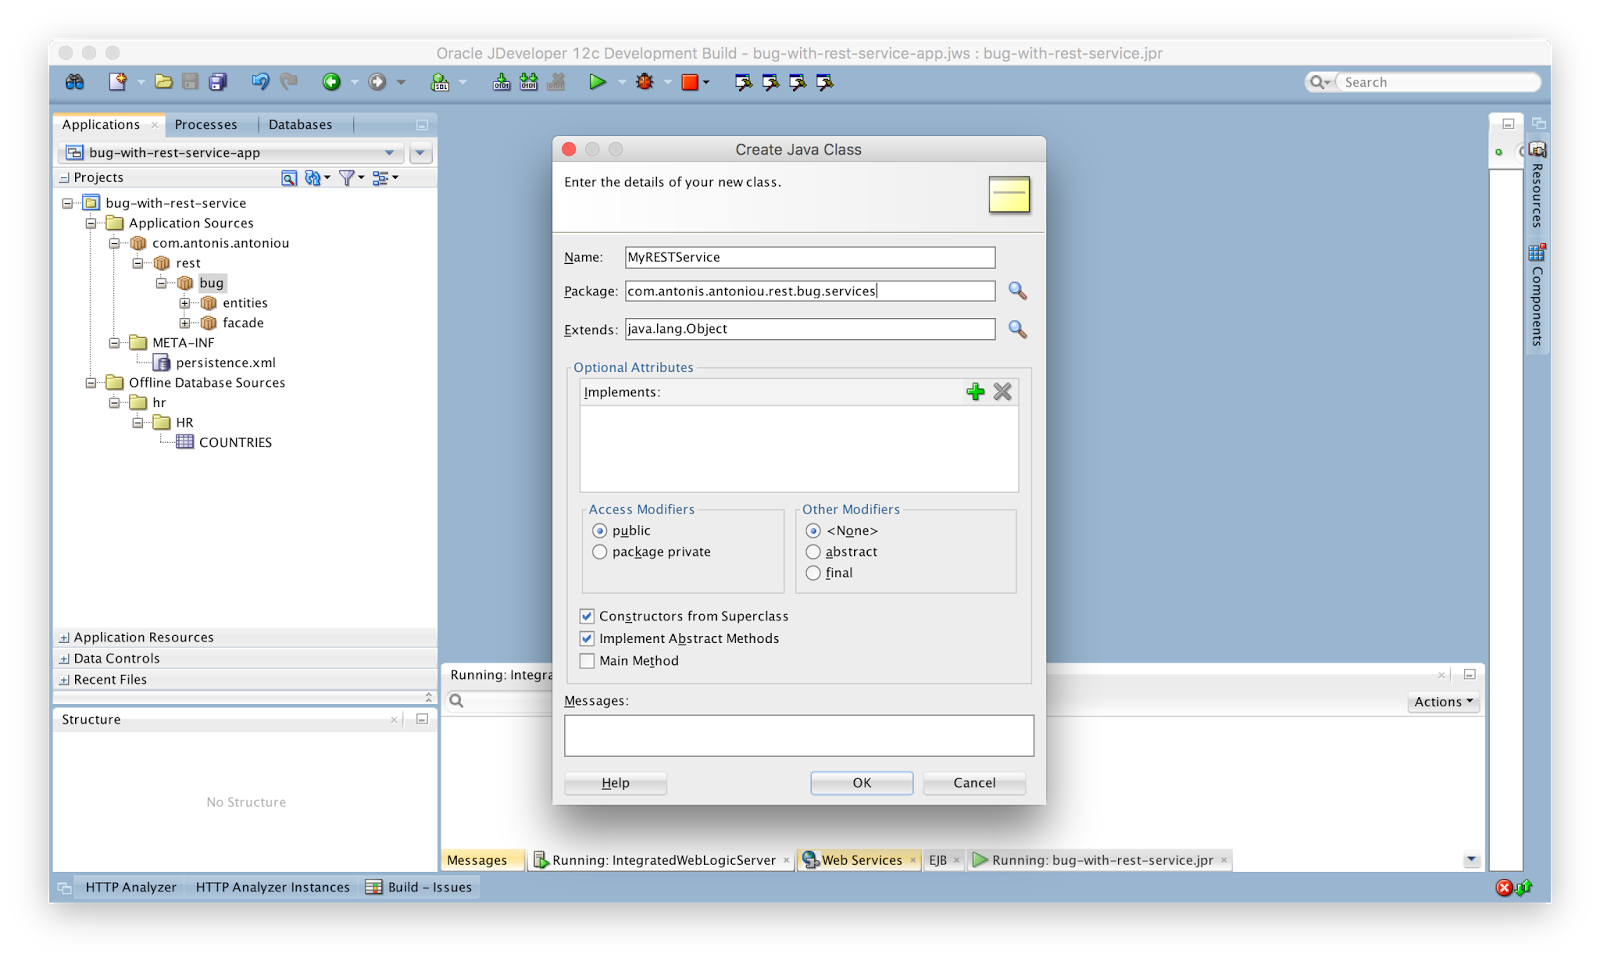Screen dimensions: 1600x961
Task: Click the green Run arrow in toolbar
Action: 597,82
